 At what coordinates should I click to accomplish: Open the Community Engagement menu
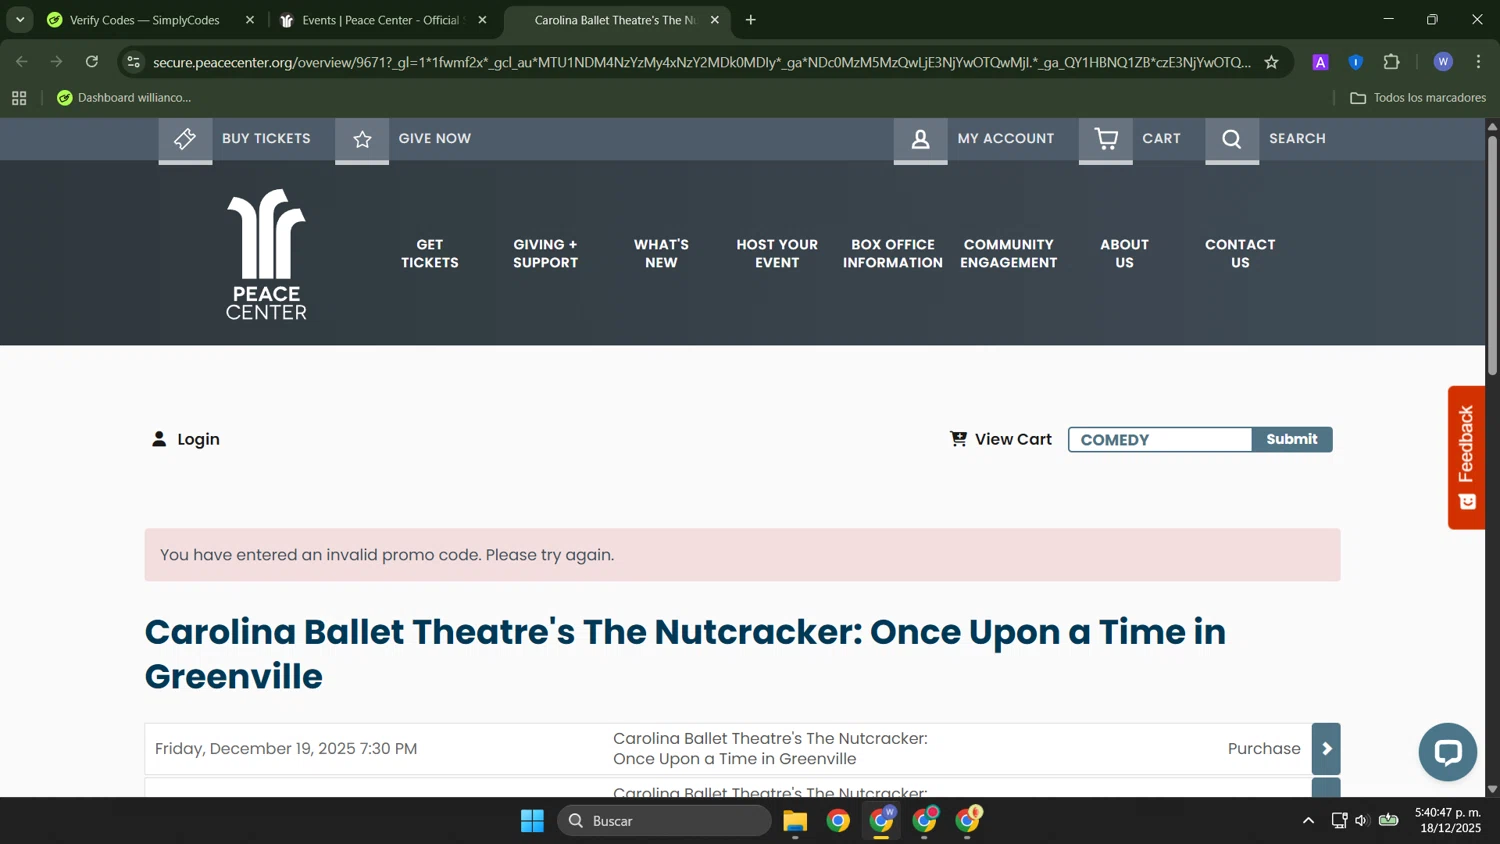click(x=1008, y=254)
